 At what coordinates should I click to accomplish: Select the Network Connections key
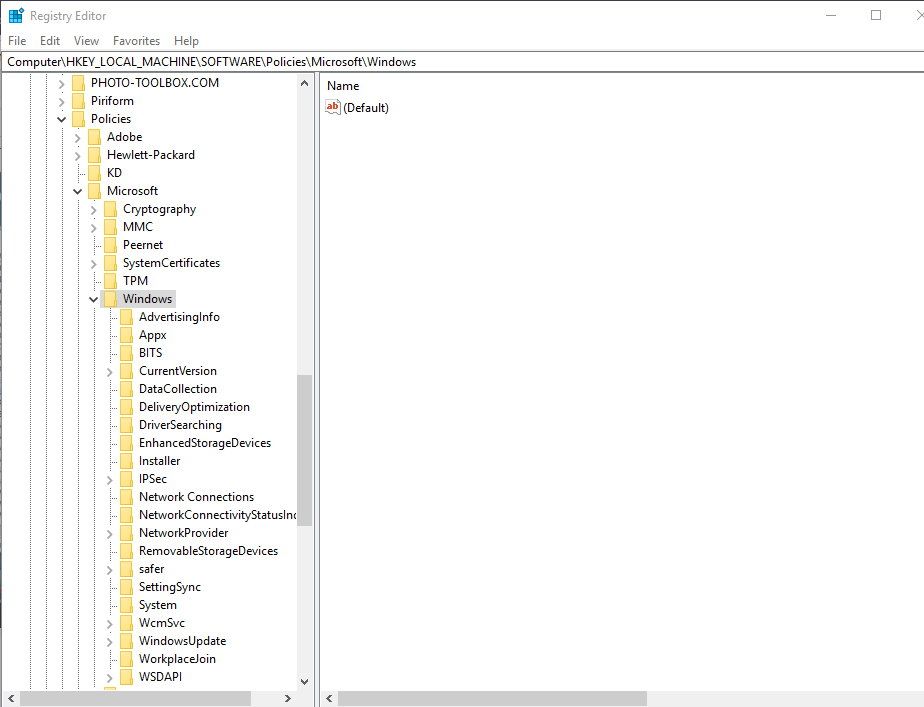(196, 497)
